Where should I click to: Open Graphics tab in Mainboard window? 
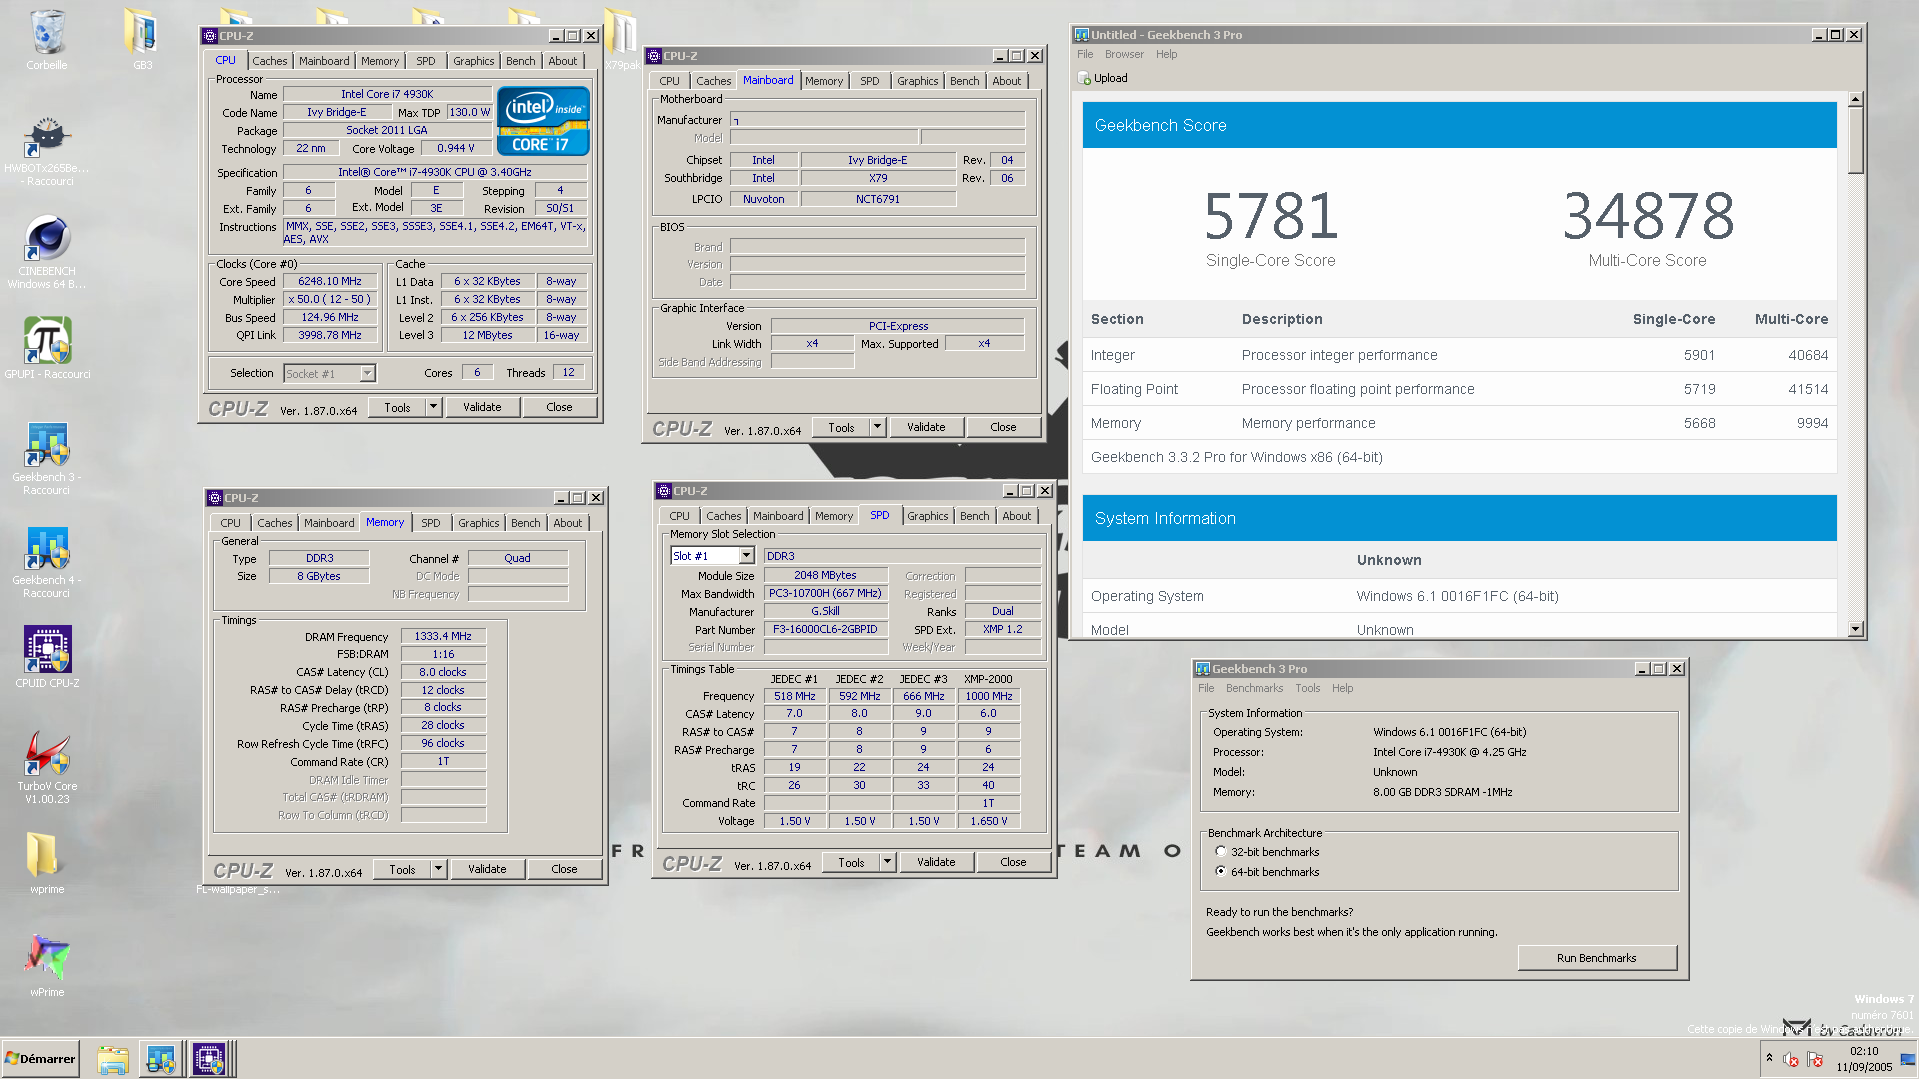click(x=917, y=81)
